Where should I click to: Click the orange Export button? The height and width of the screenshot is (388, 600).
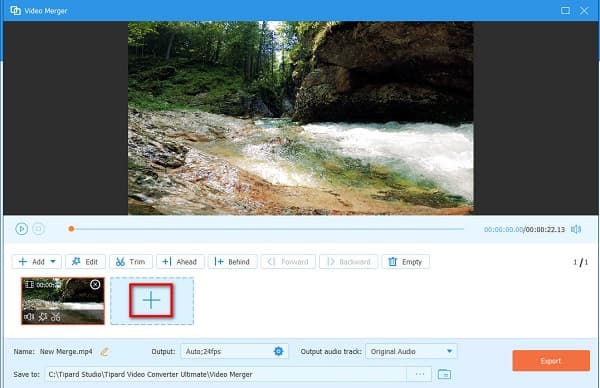[x=551, y=361]
